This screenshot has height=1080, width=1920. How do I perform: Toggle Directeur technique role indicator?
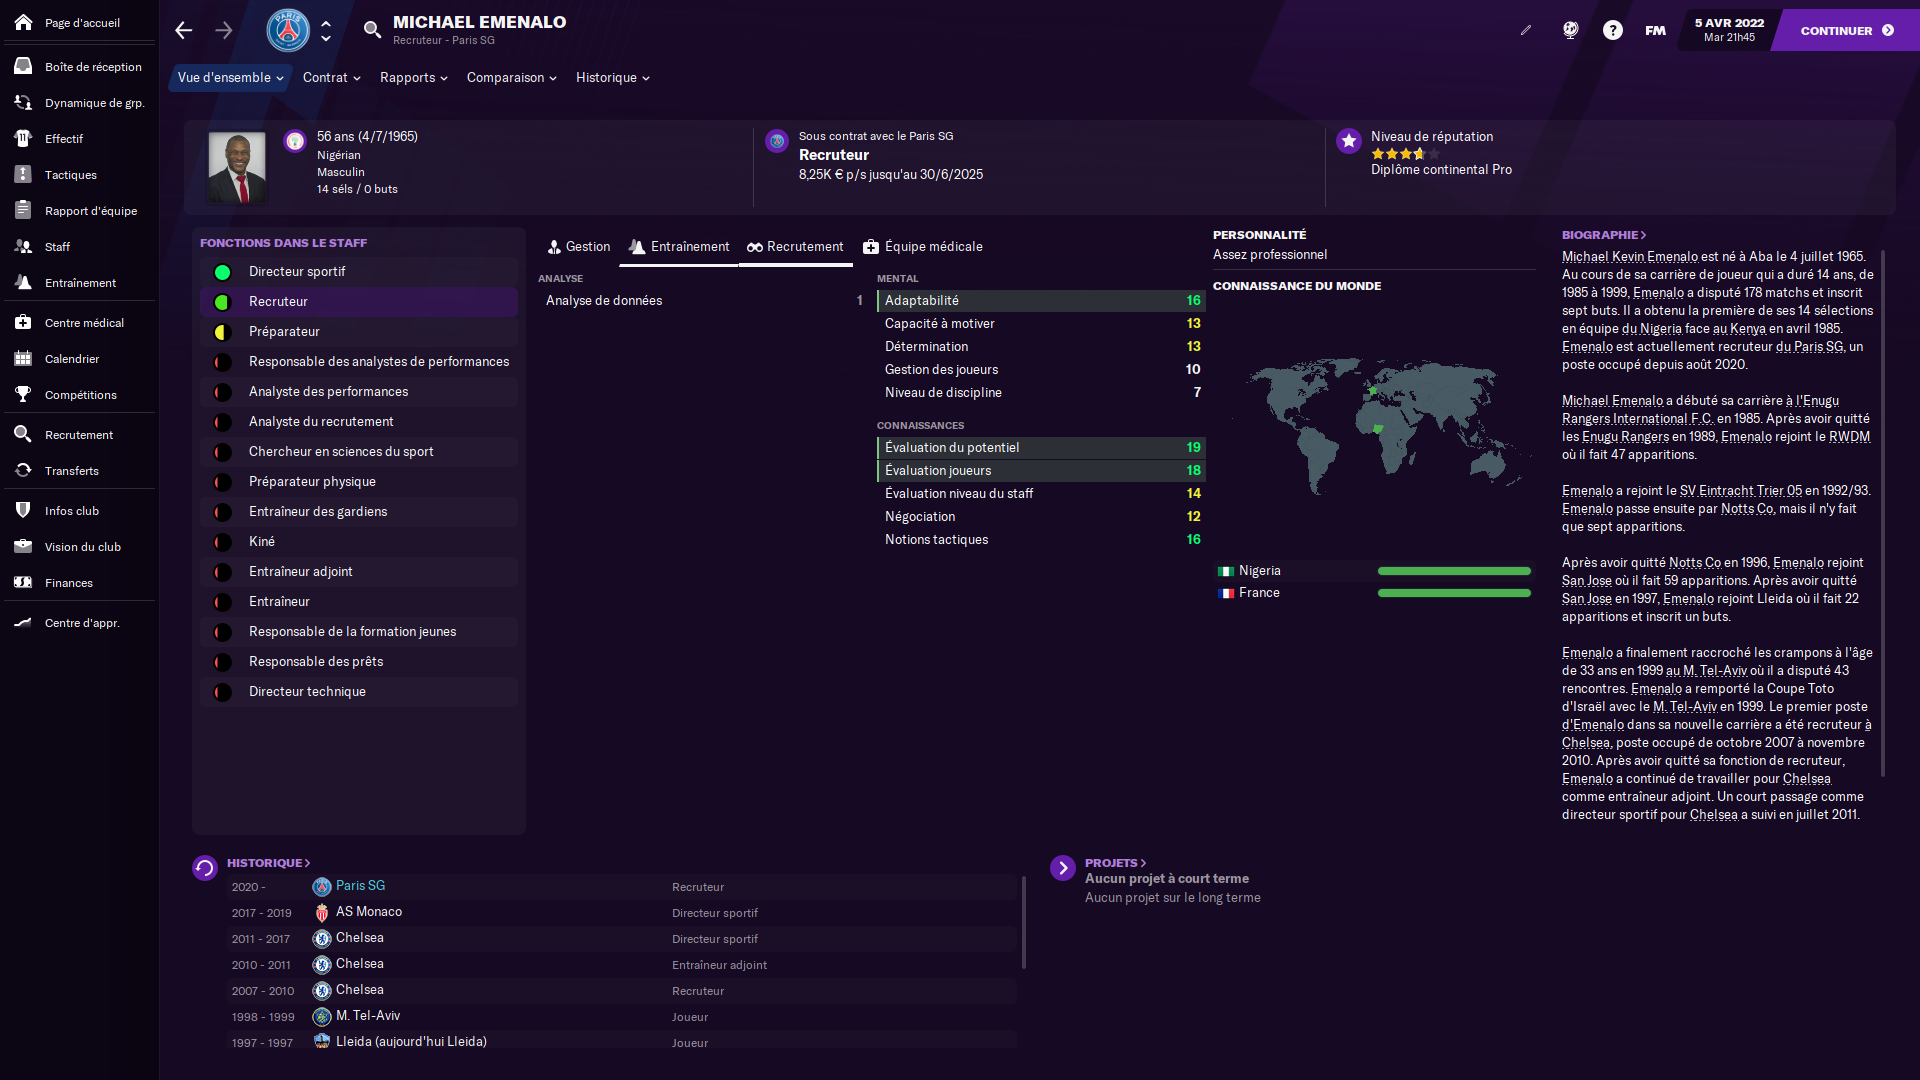[223, 692]
